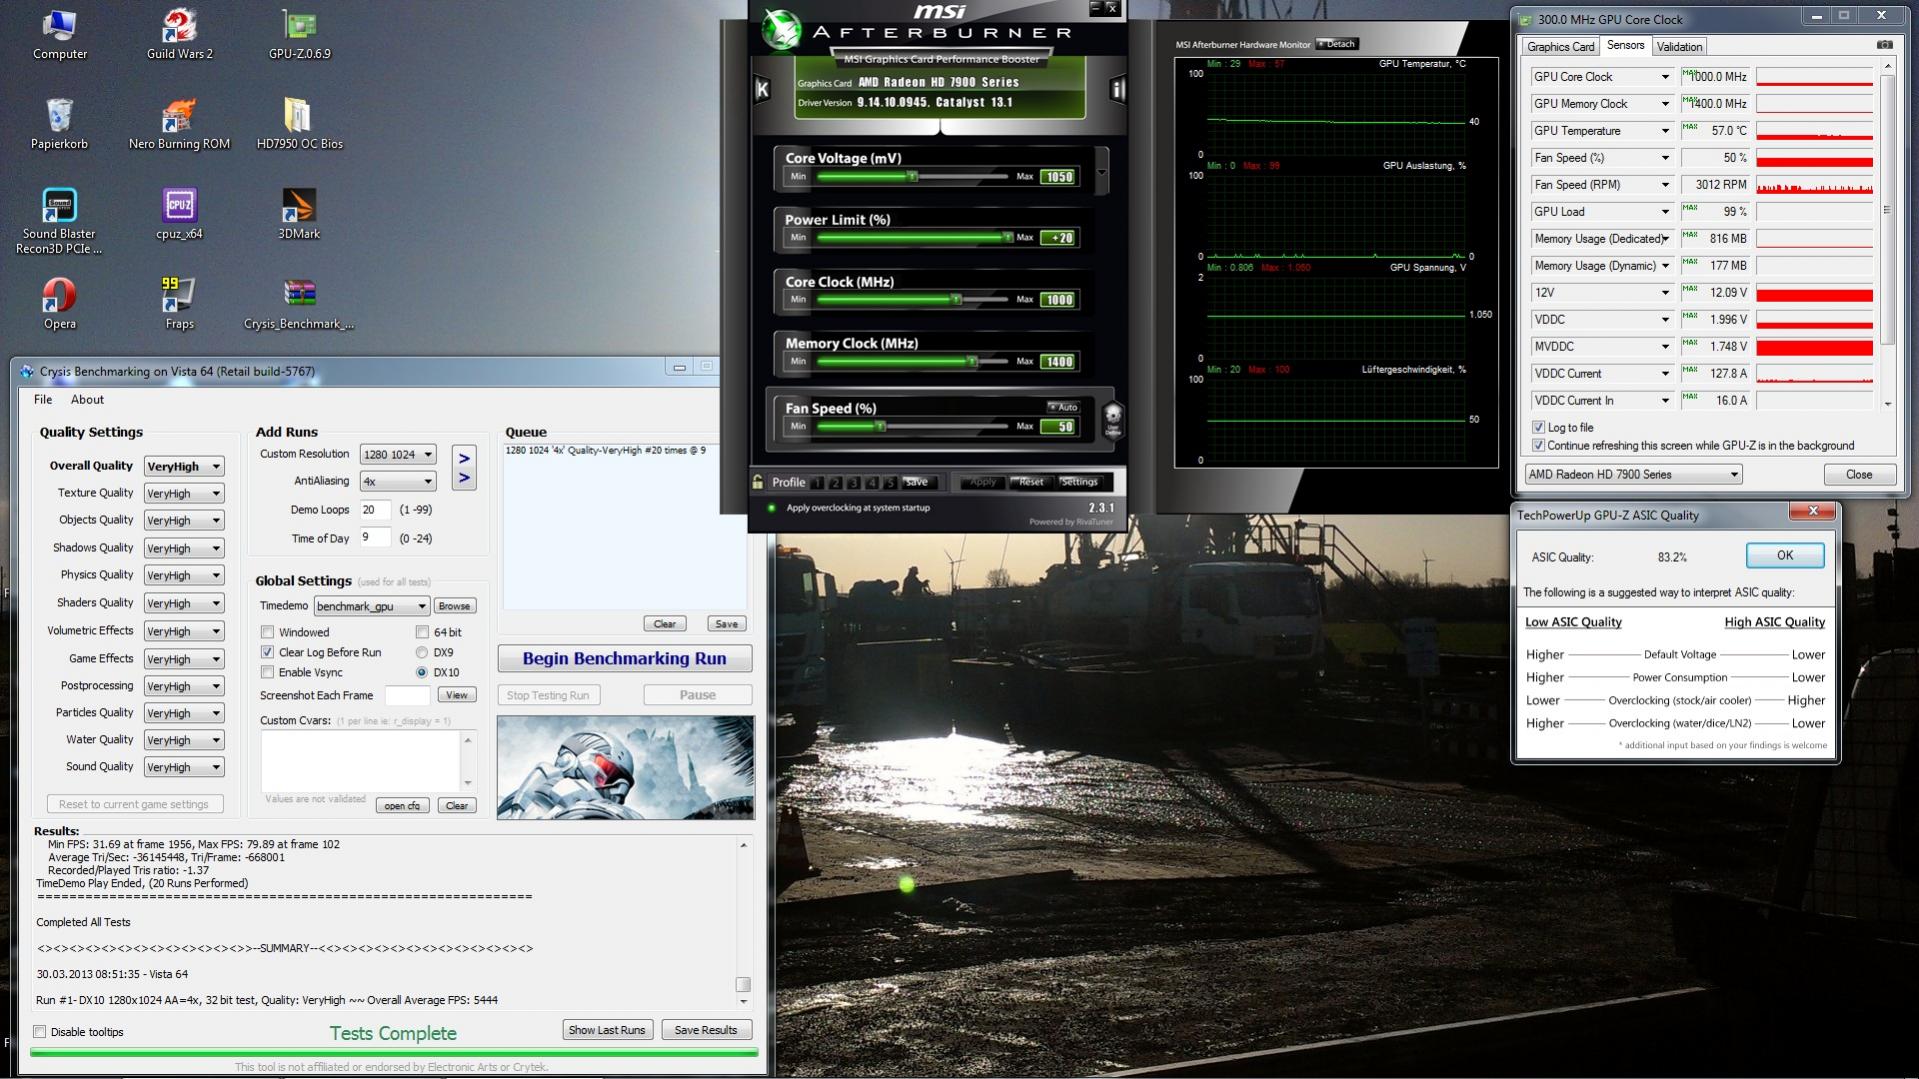Switch to the Graphics Card tab
This screenshot has height=1079, width=1919.
1560,46
